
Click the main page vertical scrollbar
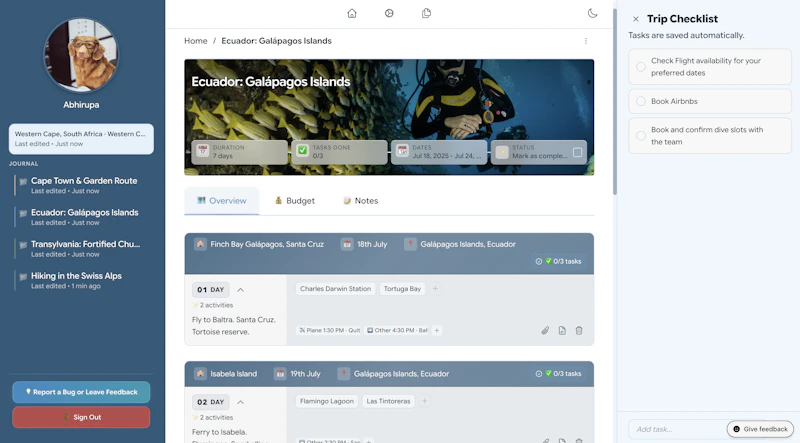(x=615, y=102)
